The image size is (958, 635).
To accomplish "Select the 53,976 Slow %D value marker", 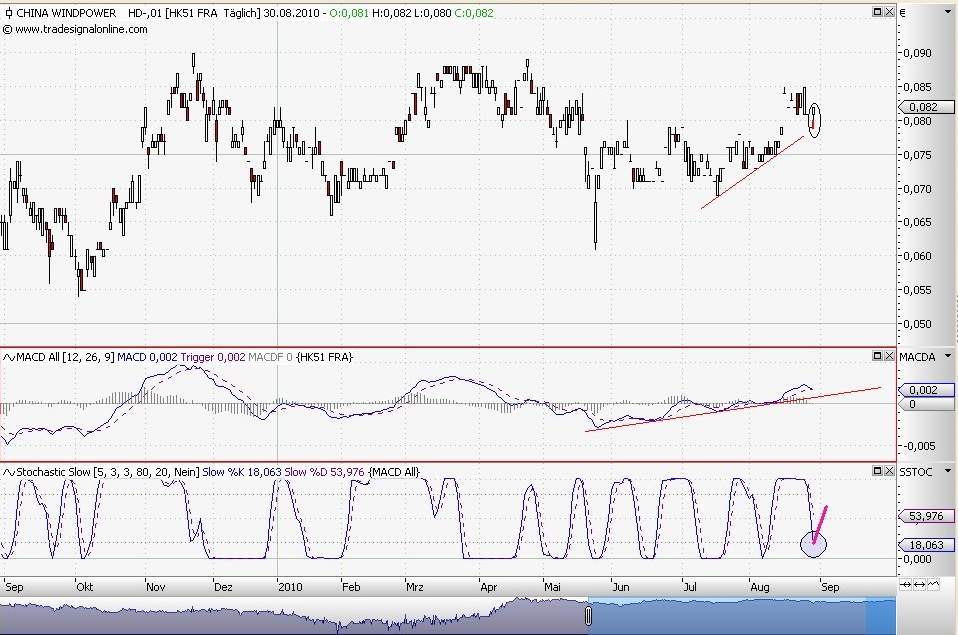I will point(926,516).
